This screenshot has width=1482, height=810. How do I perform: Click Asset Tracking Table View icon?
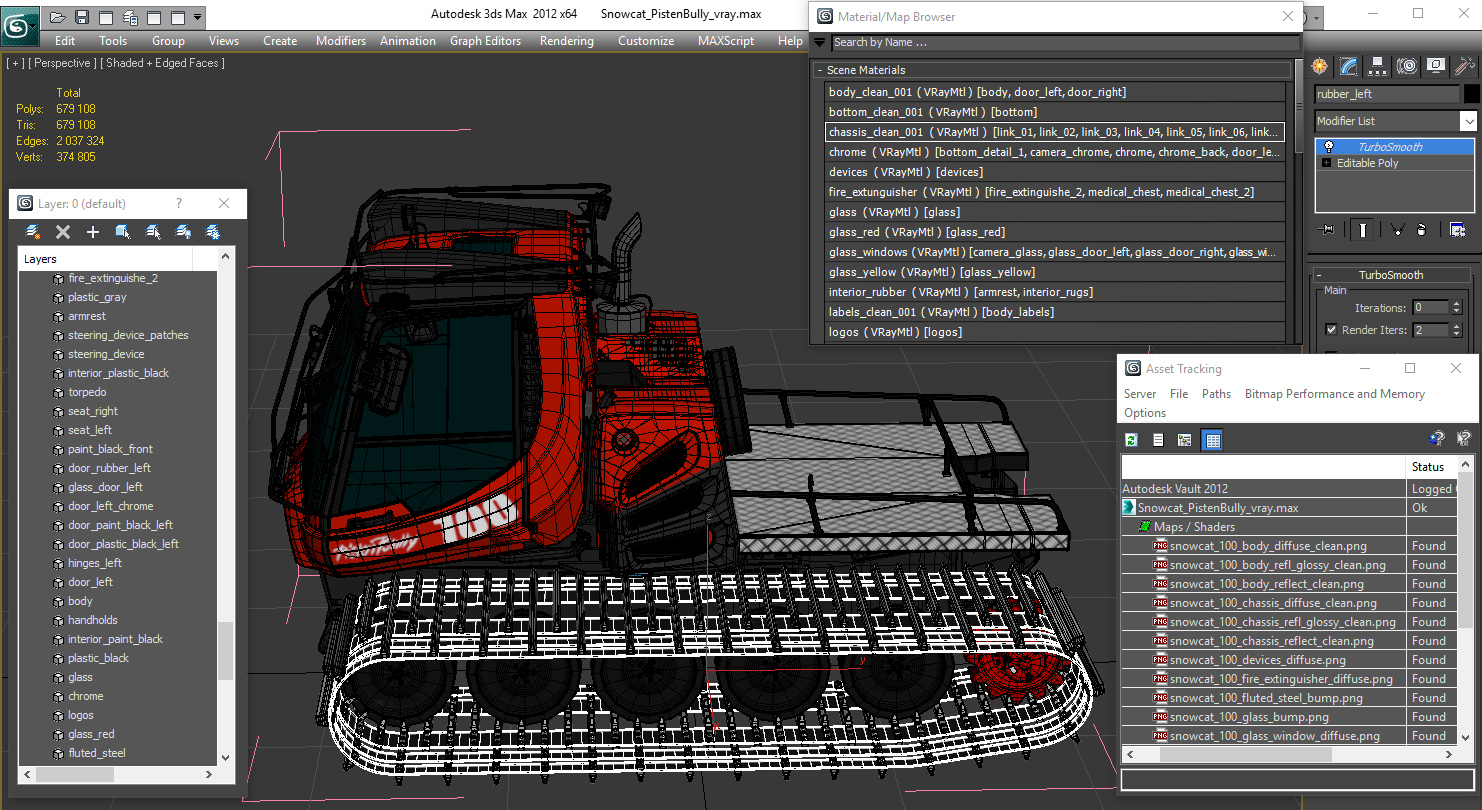(x=1212, y=440)
